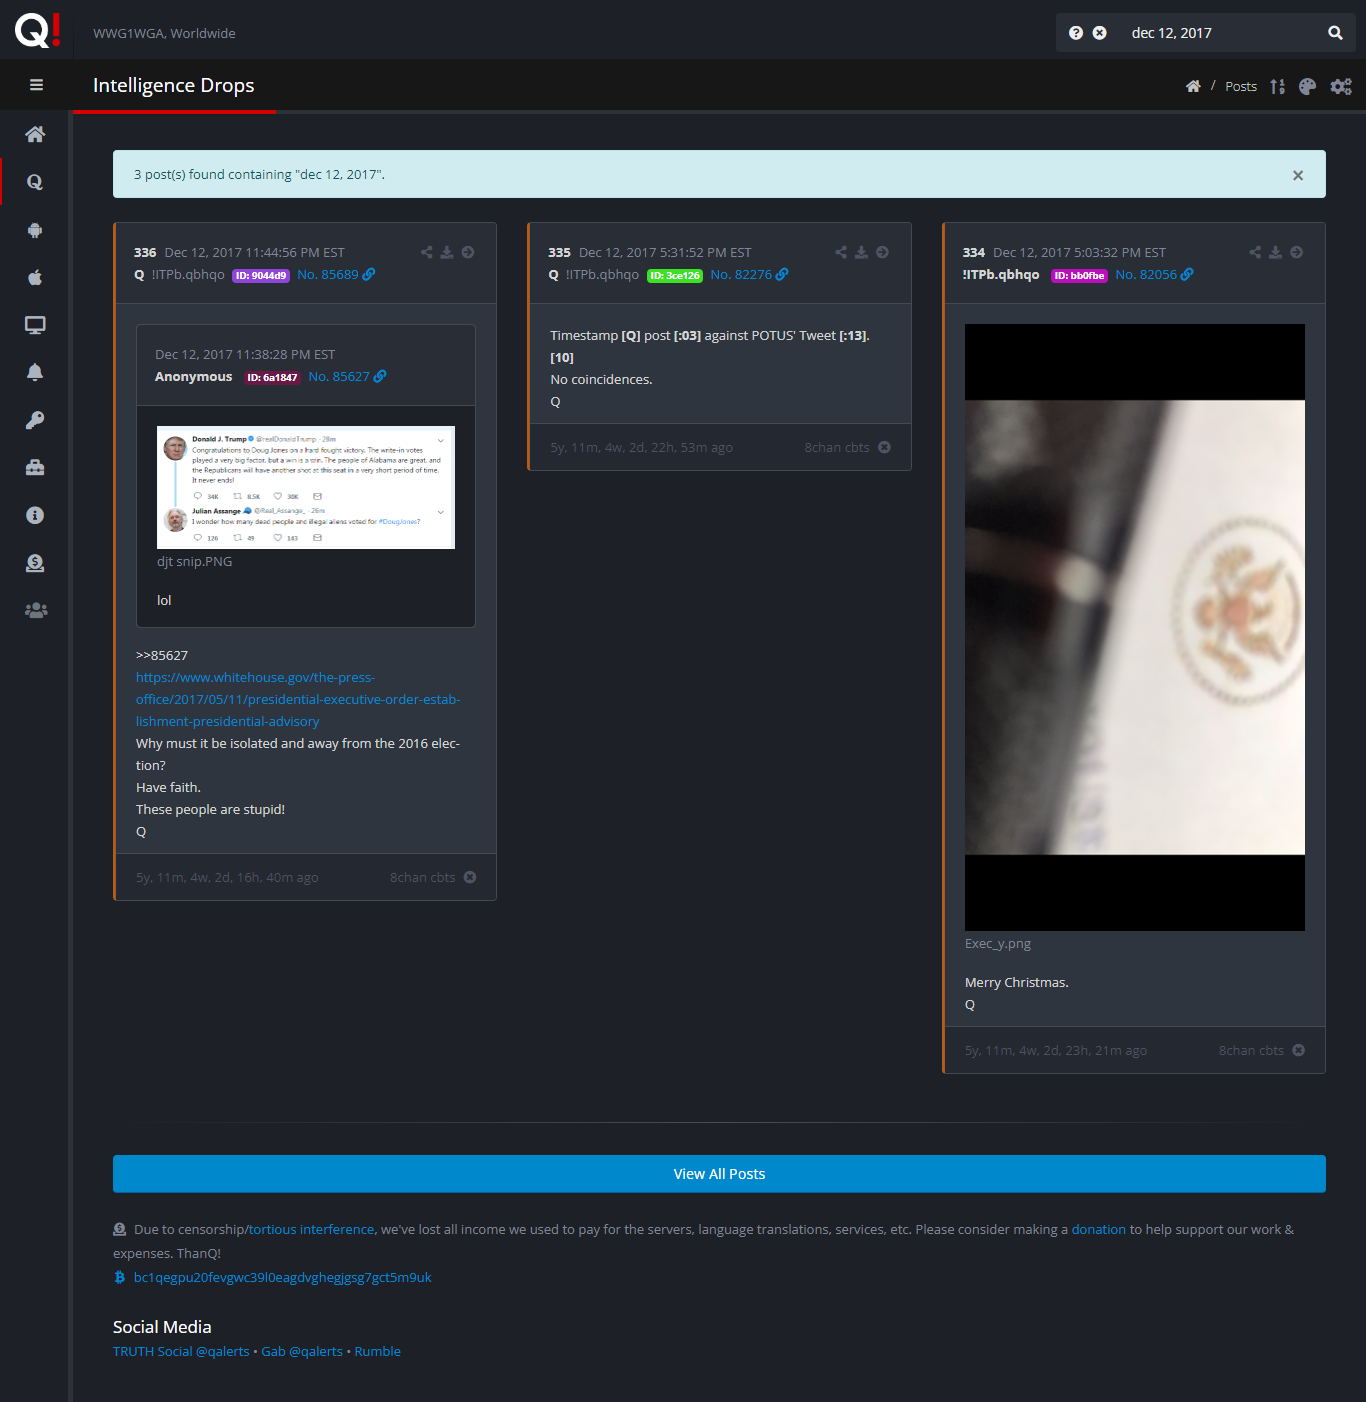The image size is (1366, 1402).
Task: Open the No. 82276 post link
Action: (741, 274)
